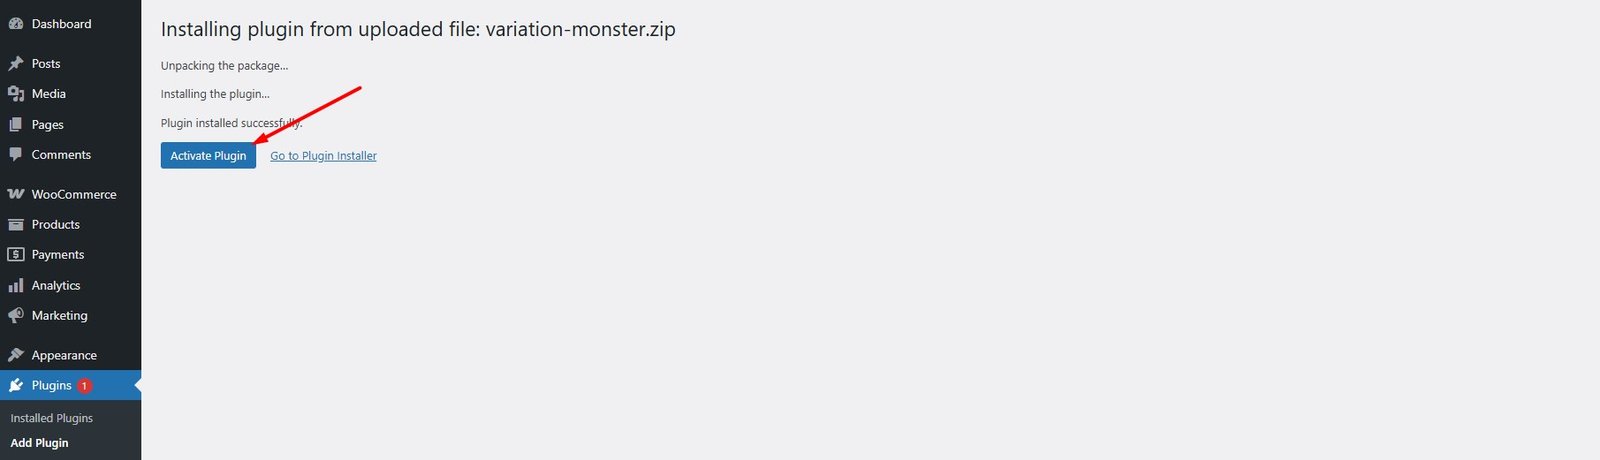Viewport: 1600px width, 460px height.
Task: Click the Marketing megaphone icon
Action: 16,316
